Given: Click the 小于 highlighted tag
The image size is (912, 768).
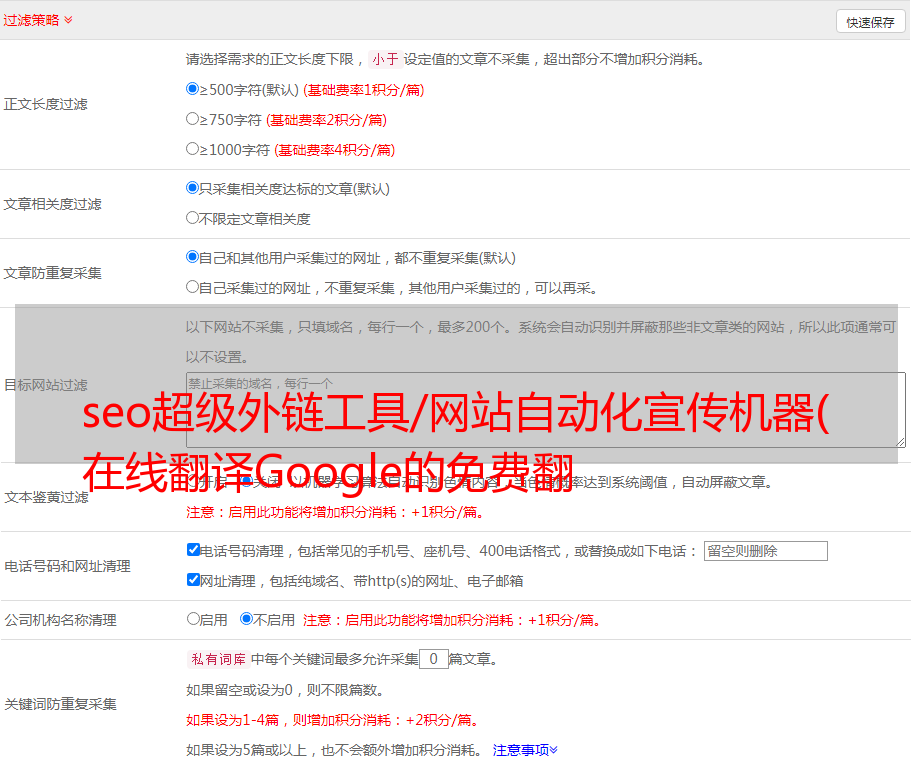Looking at the screenshot, I should pyautogui.click(x=385, y=59).
